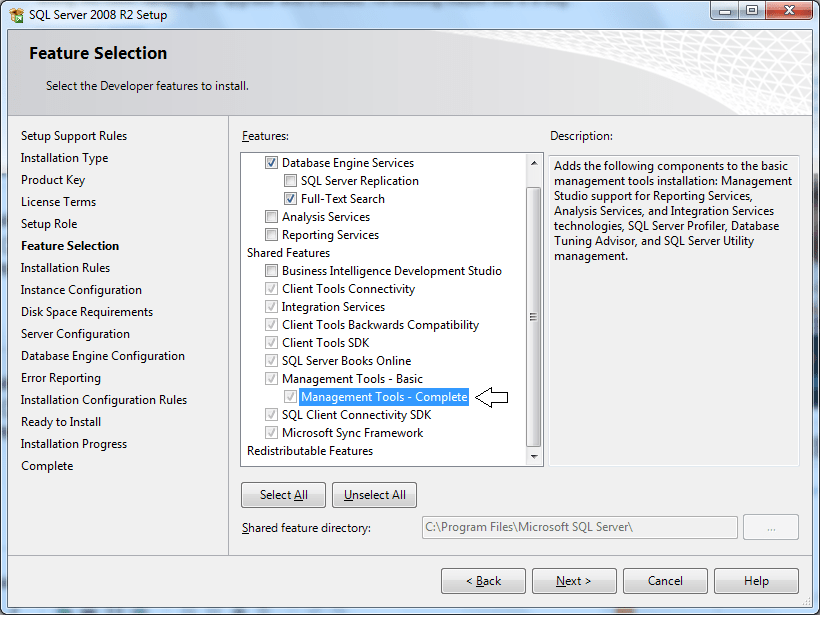Click the features list scrollbar thumb

coord(534,317)
